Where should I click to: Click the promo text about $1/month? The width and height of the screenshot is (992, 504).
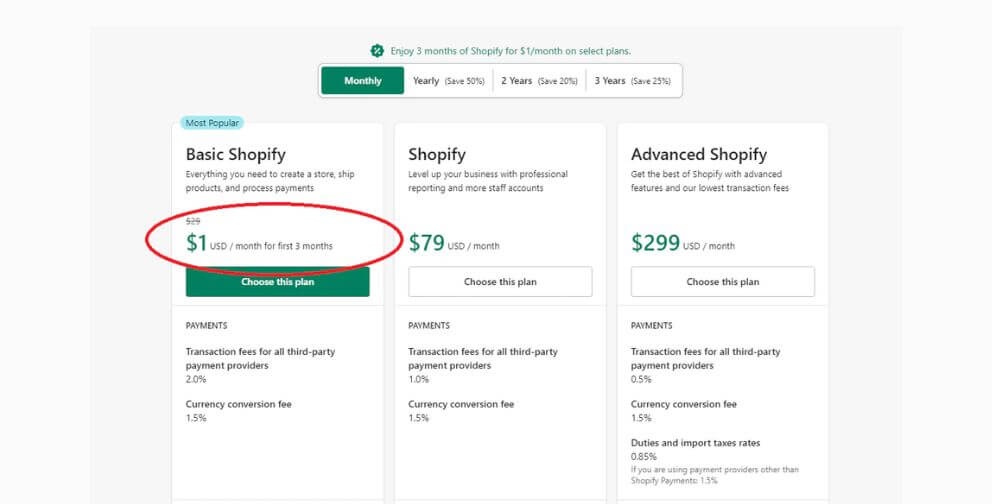click(511, 51)
